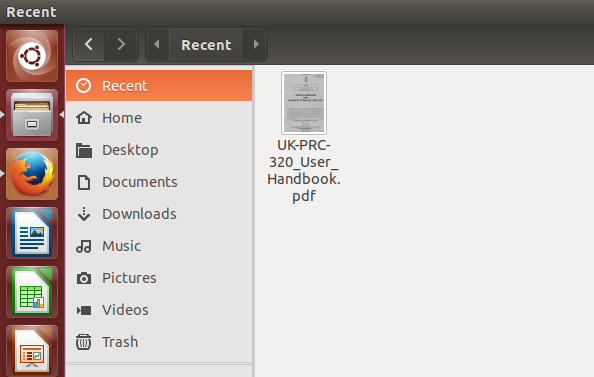Go forward with the forward arrow
594x377 pixels.
[121, 45]
